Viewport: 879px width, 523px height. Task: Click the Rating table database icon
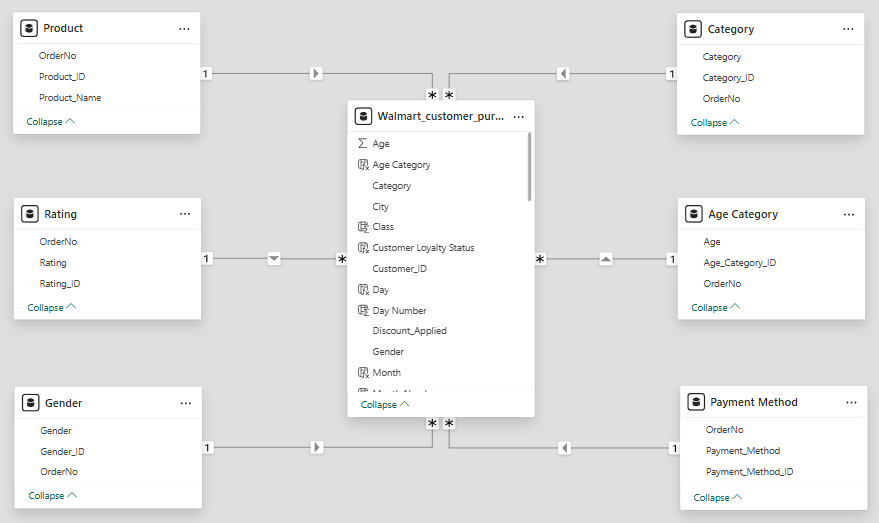coord(30,214)
